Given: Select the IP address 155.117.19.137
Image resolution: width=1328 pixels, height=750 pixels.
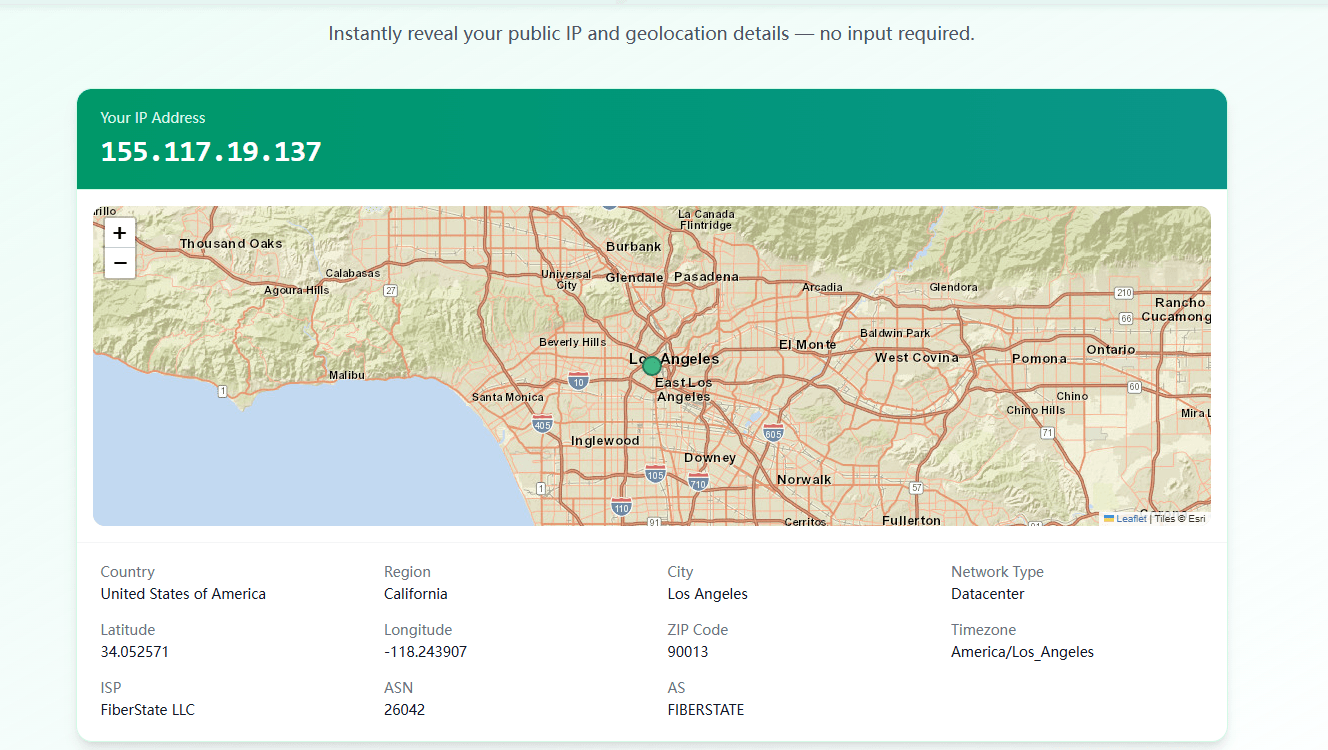Looking at the screenshot, I should [x=211, y=152].
